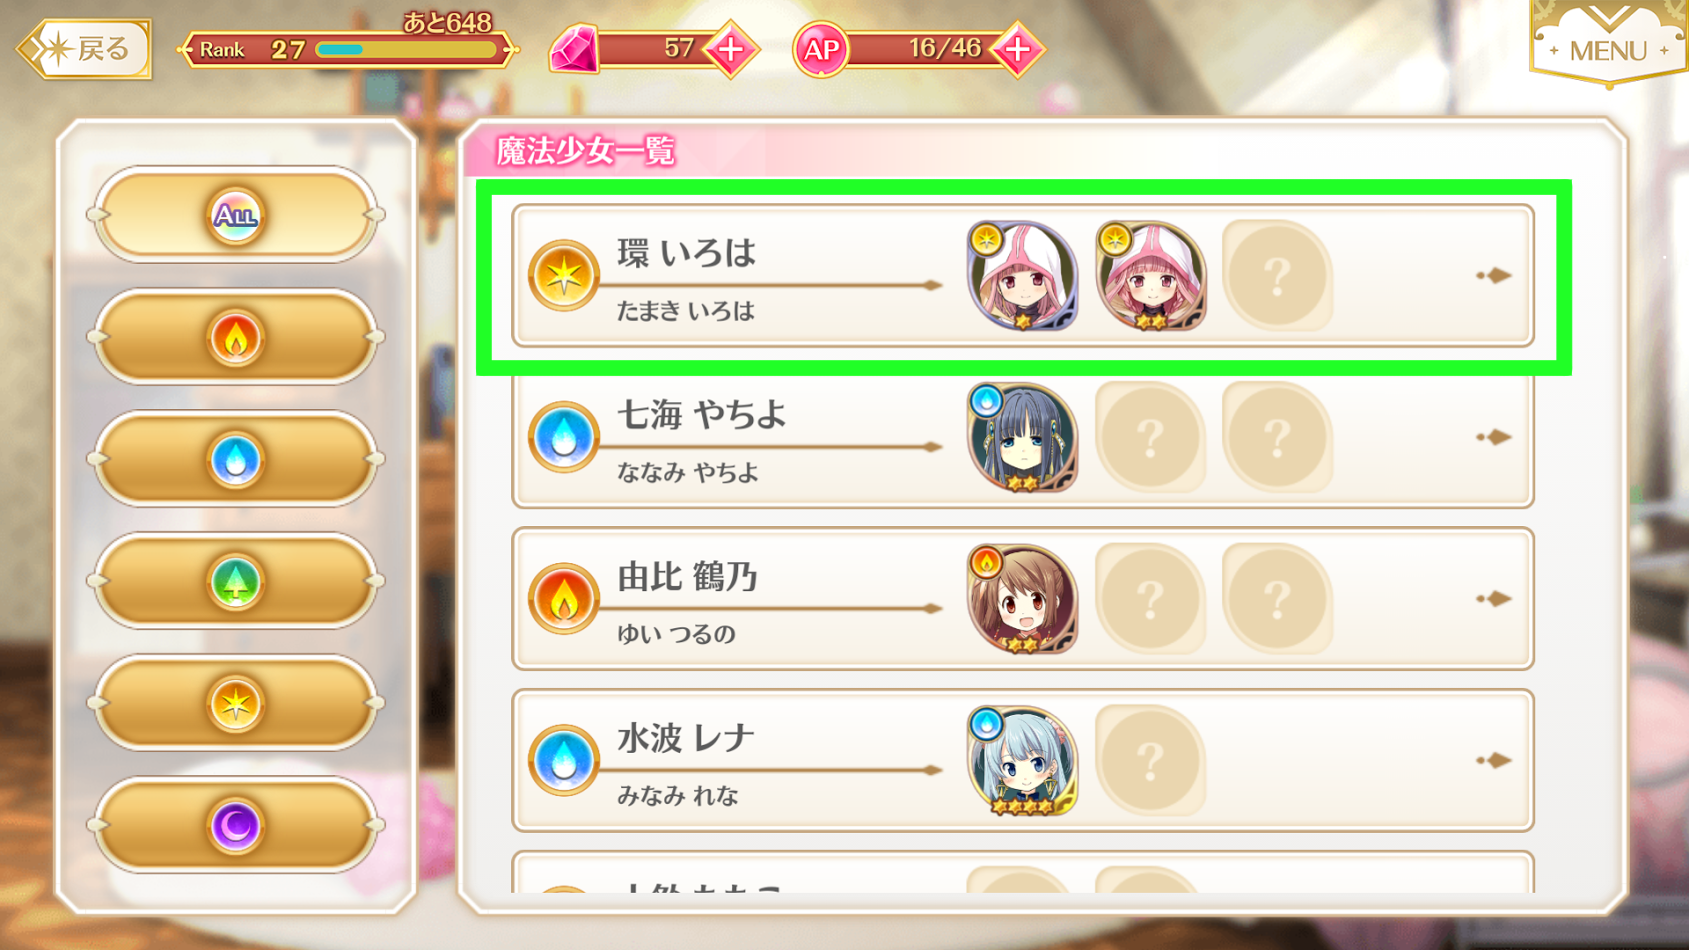Expand arrow on 七海 やちよ row
This screenshot has width=1689, height=950.
pos(1494,437)
